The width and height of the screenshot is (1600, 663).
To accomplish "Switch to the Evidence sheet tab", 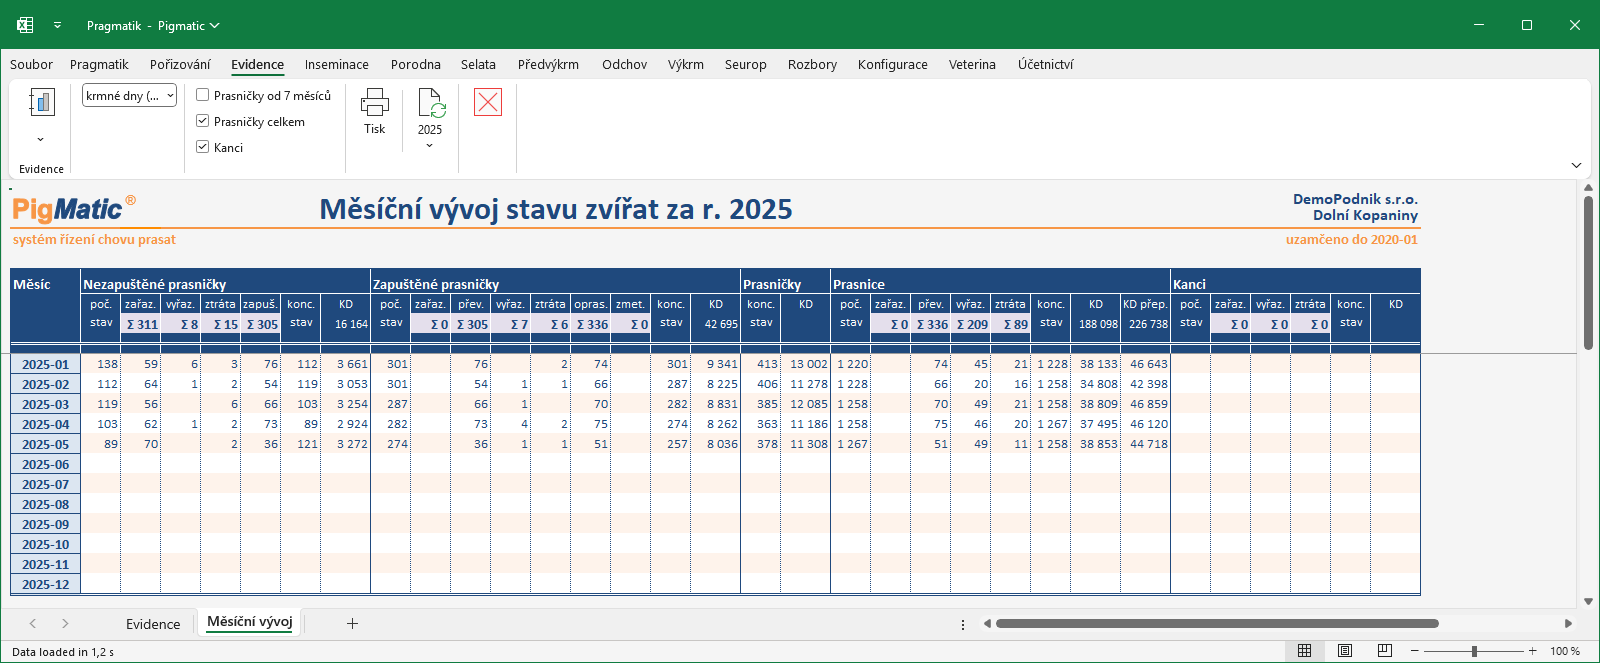I will [x=153, y=624].
